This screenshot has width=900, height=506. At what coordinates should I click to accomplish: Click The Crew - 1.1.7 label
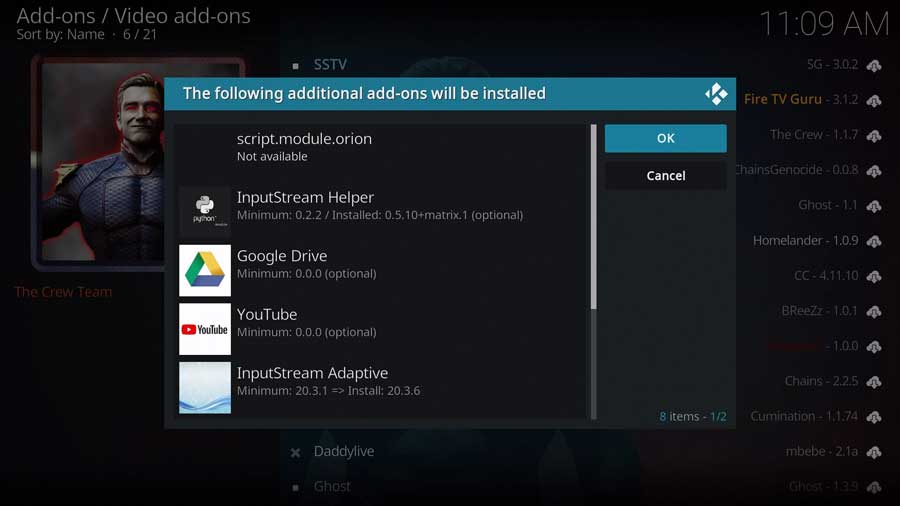tap(814, 135)
